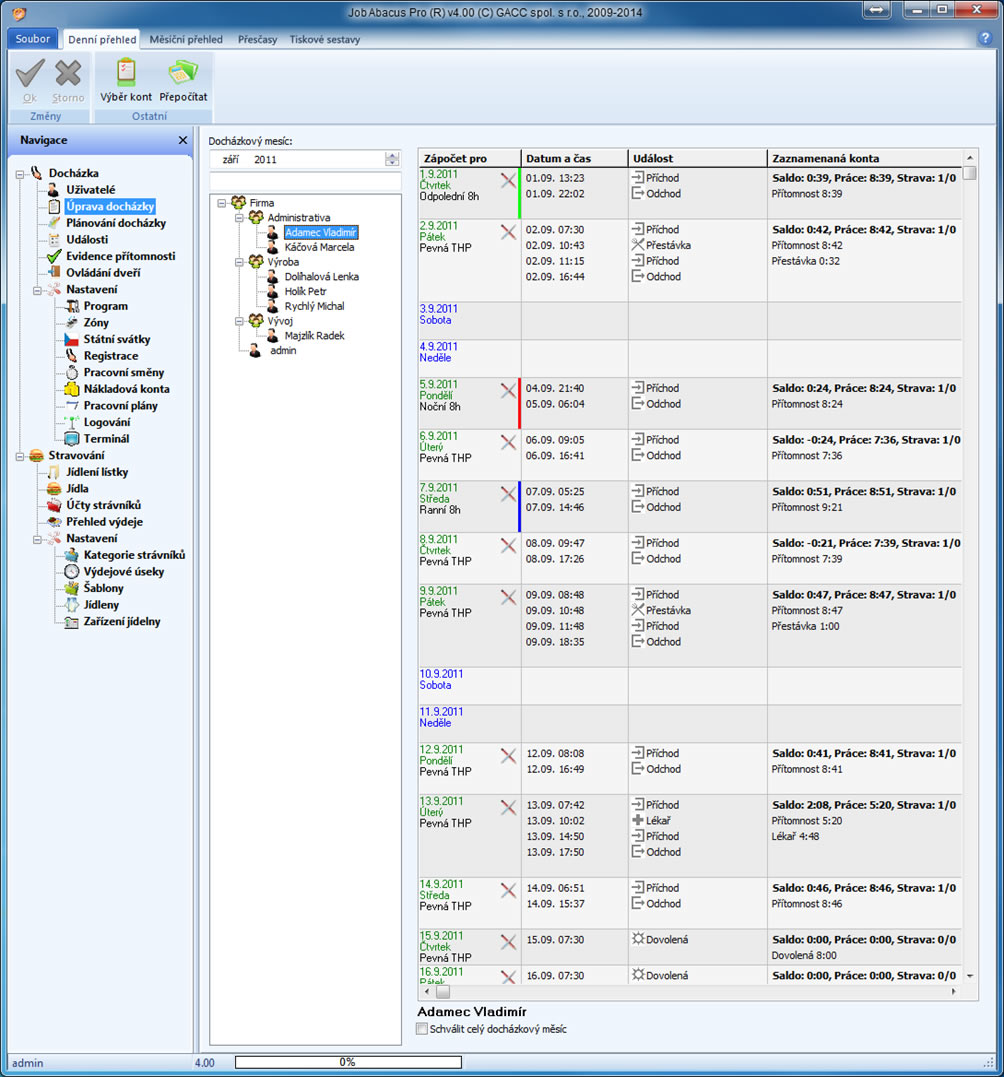The image size is (1004, 1077).
Task: Open Ovládání dveří item
Action: tap(103, 272)
